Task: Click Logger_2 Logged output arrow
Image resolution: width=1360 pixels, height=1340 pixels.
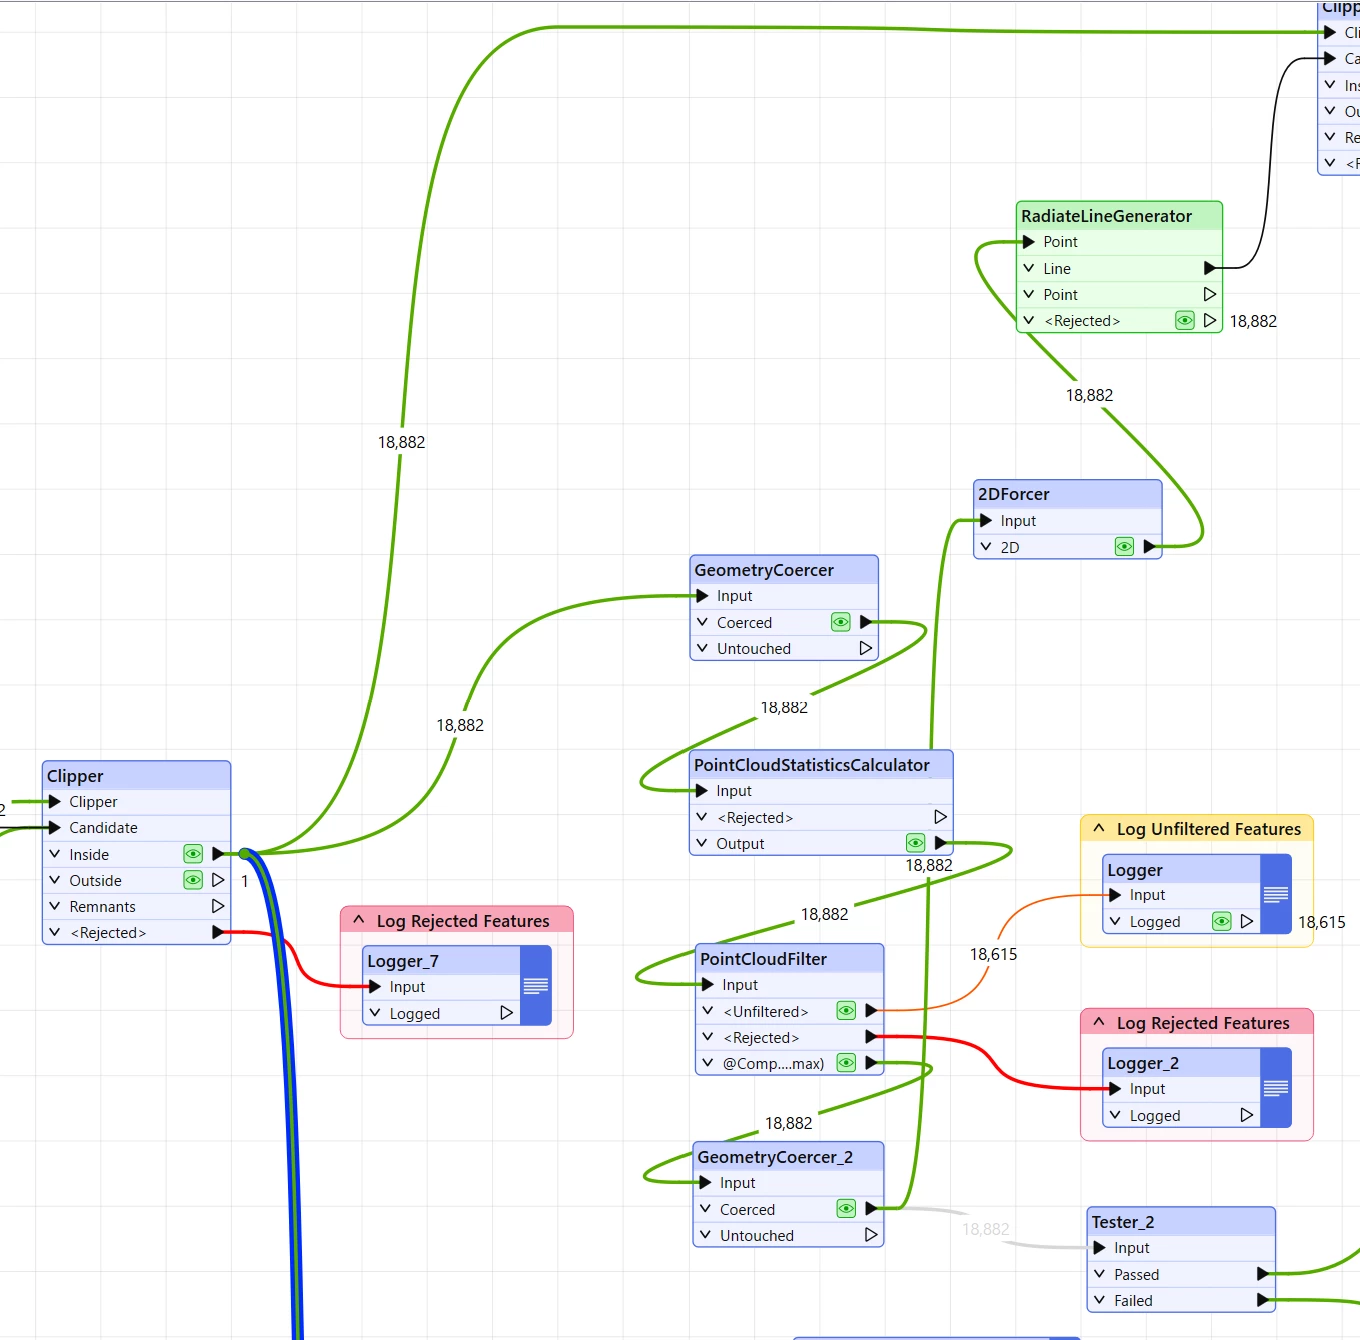Action: tap(1246, 1115)
